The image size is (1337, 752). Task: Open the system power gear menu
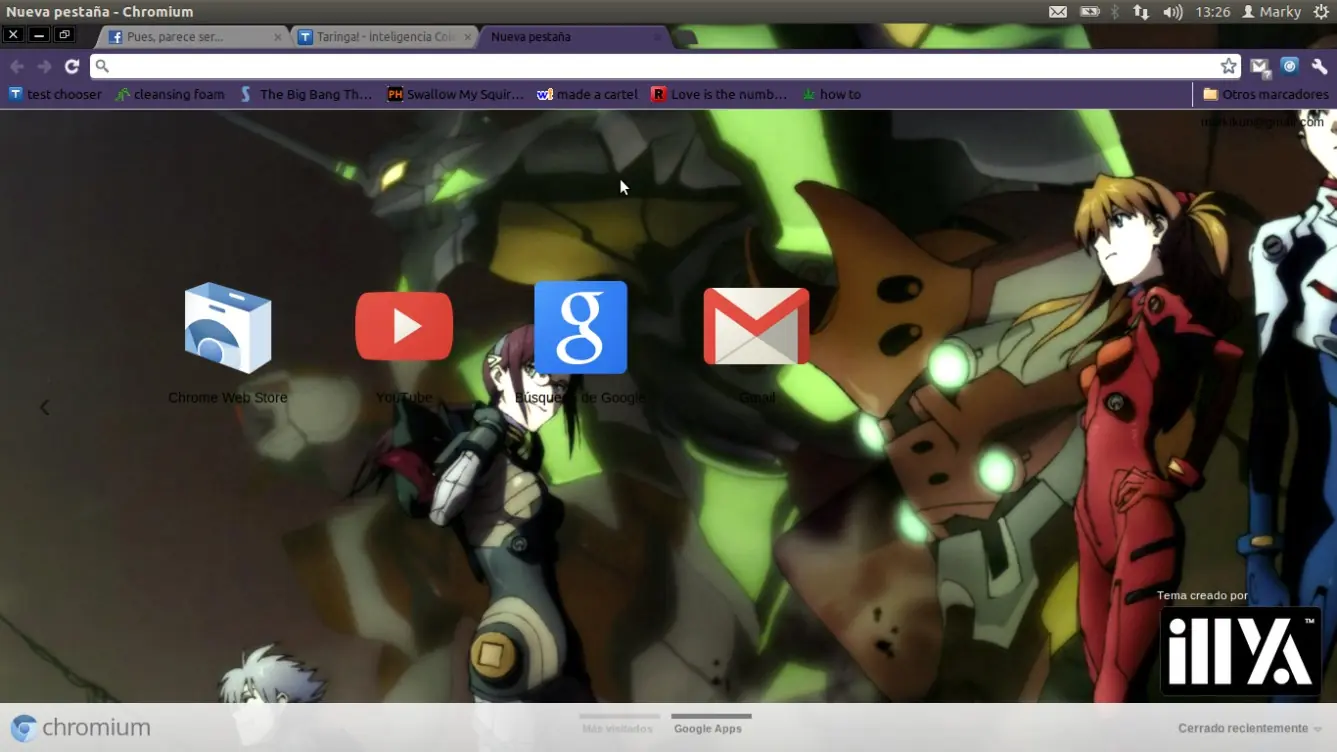(x=1321, y=12)
